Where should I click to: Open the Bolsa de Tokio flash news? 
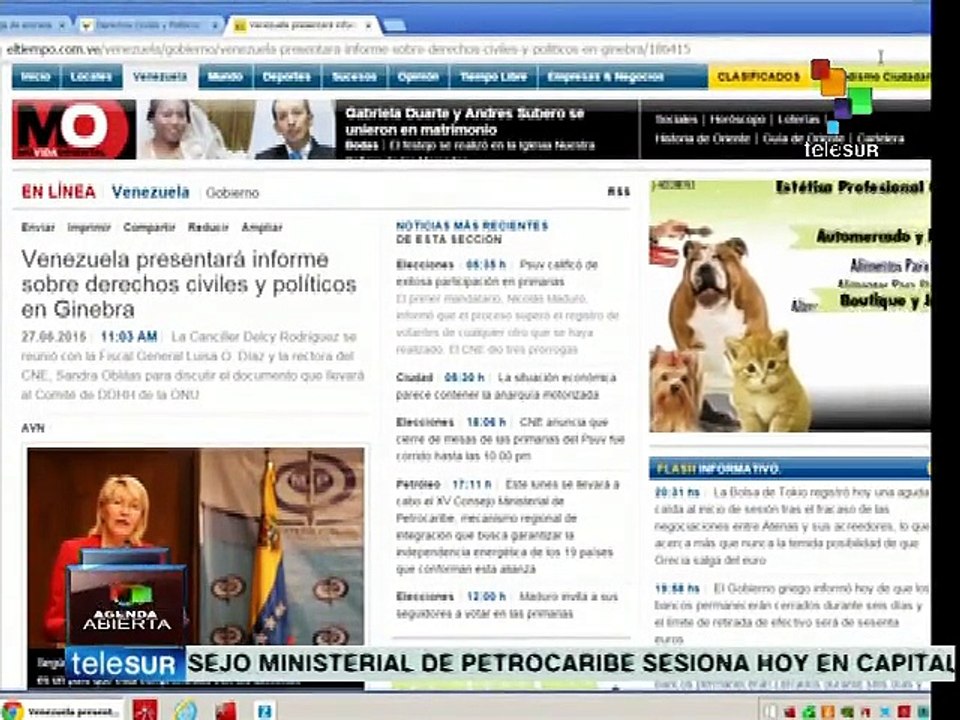791,526
